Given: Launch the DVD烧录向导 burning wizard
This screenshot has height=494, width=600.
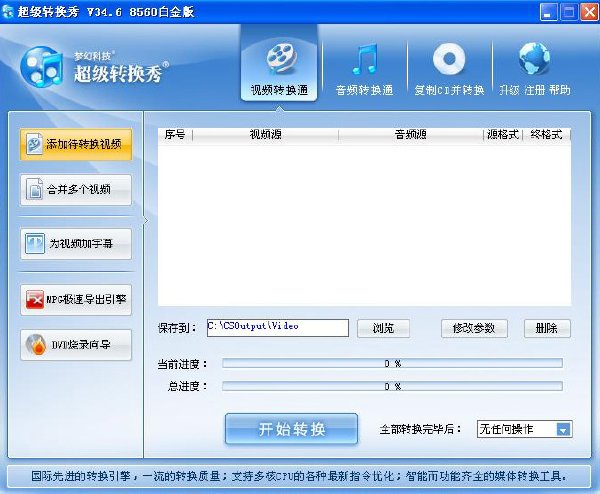Looking at the screenshot, I should point(76,345).
